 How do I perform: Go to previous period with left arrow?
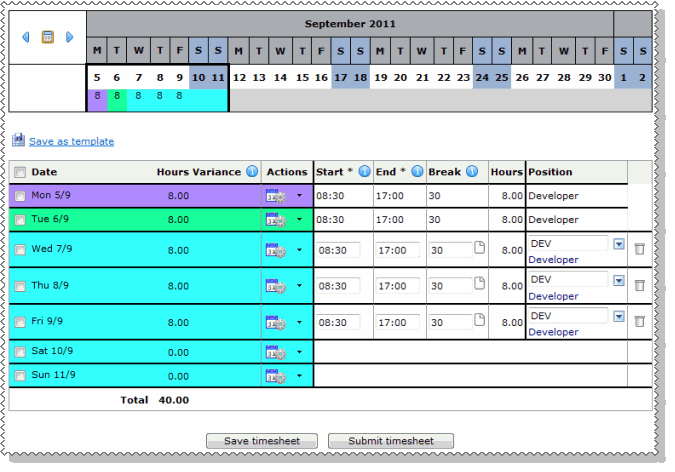26,37
